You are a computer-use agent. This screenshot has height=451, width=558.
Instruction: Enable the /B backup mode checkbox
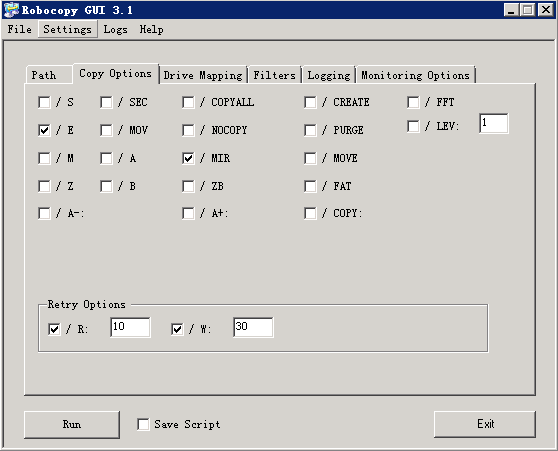pyautogui.click(x=106, y=186)
